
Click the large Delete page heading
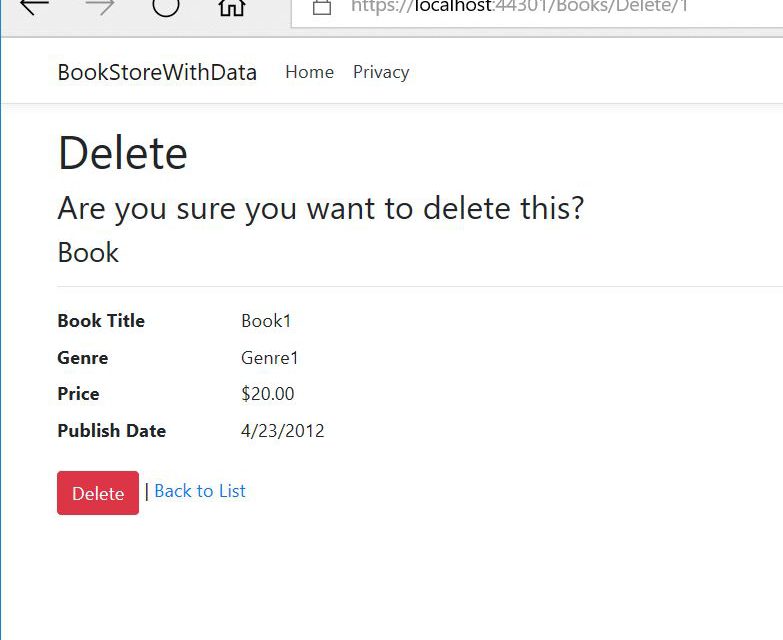(x=123, y=154)
